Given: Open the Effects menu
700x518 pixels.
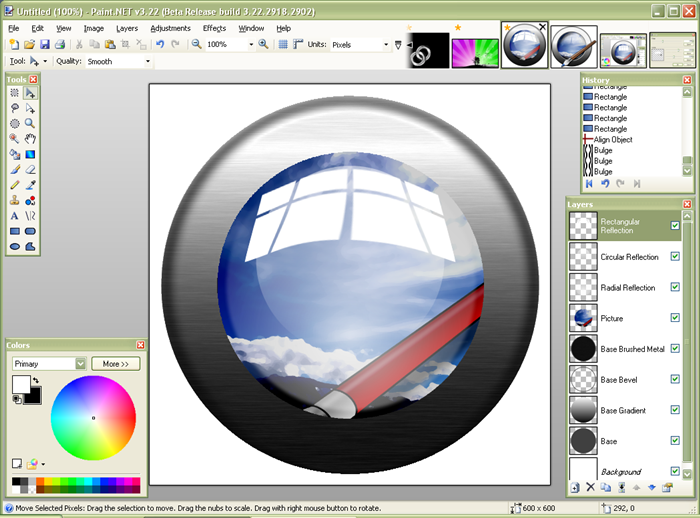Looking at the screenshot, I should (x=214, y=28).
